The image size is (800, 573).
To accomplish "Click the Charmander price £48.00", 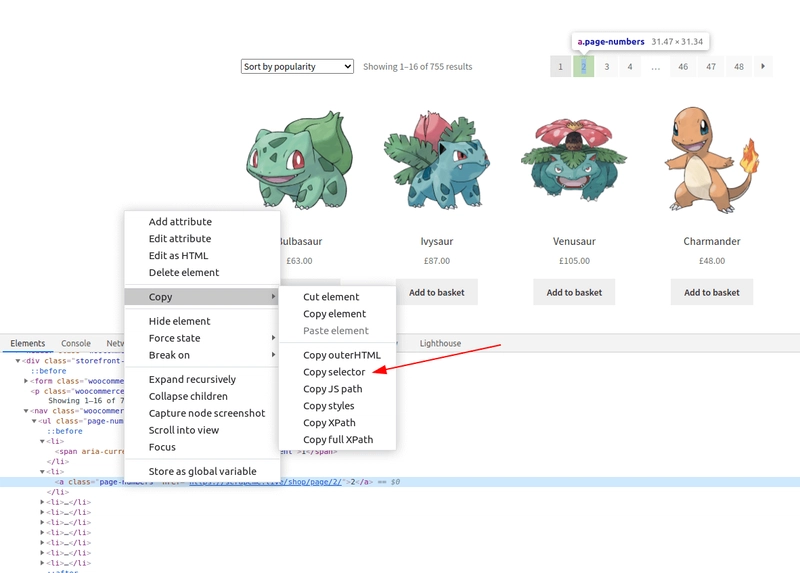I will [x=712, y=261].
